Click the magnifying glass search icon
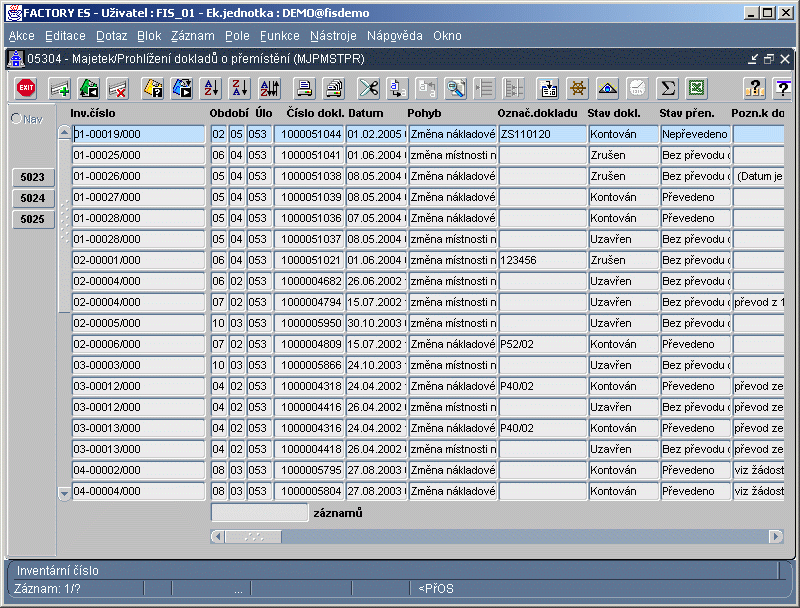 click(x=456, y=88)
